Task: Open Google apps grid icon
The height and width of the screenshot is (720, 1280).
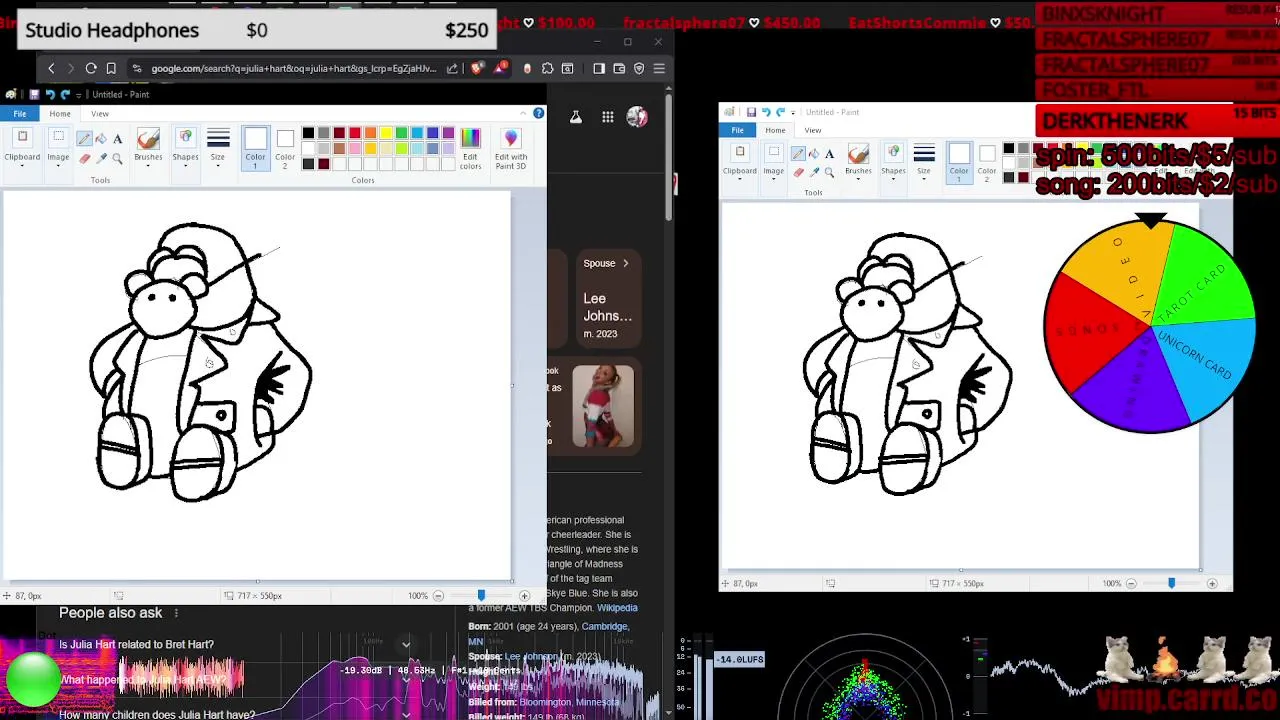Action: 607,117
